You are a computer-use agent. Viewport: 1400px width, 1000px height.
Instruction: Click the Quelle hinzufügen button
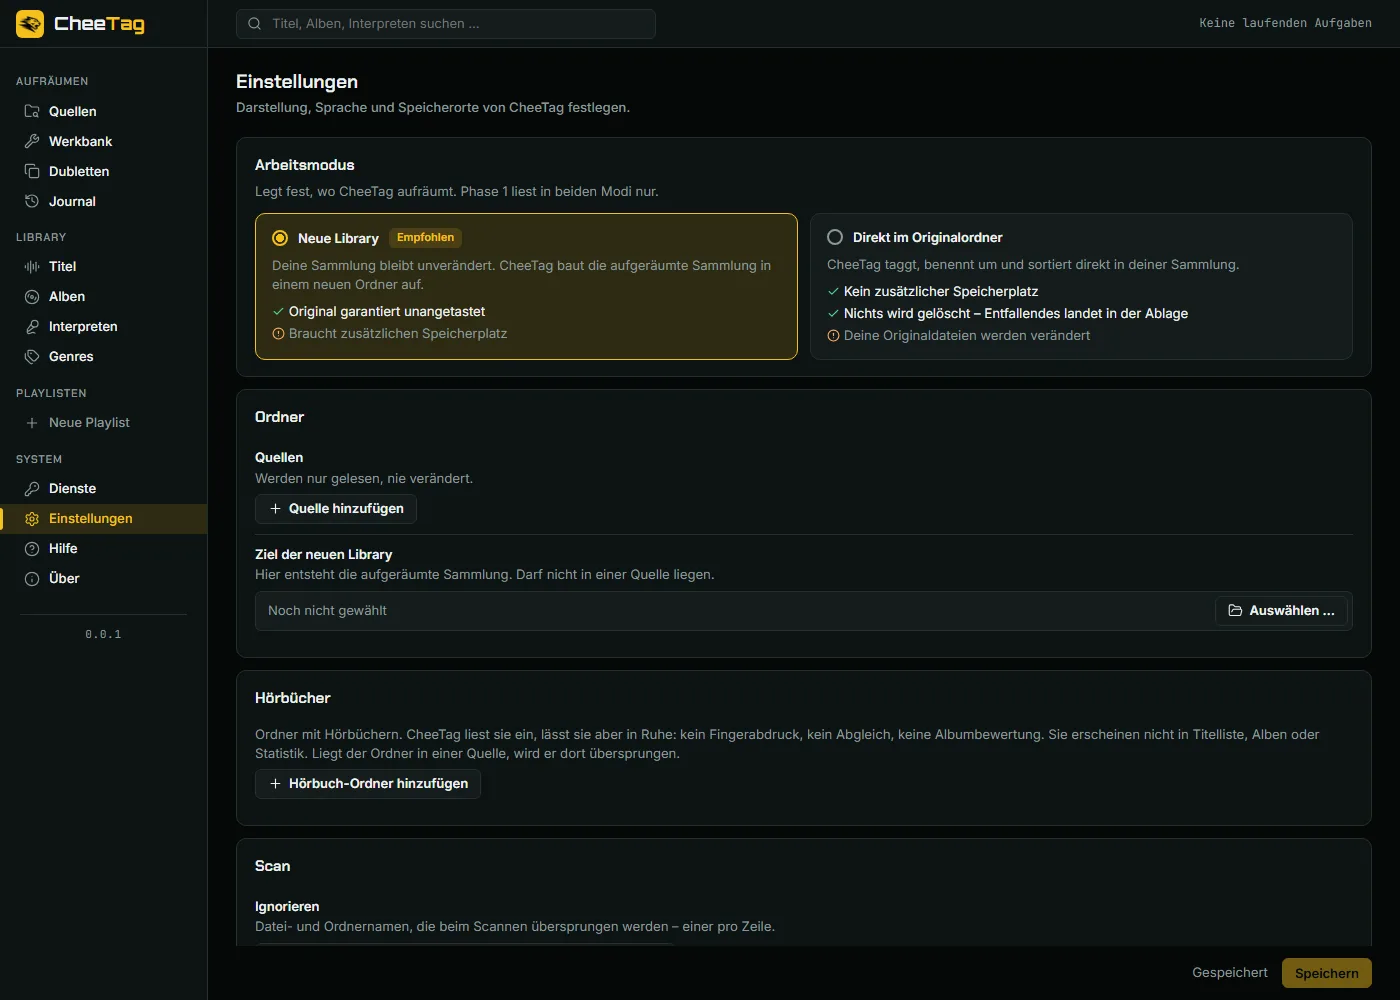336,509
